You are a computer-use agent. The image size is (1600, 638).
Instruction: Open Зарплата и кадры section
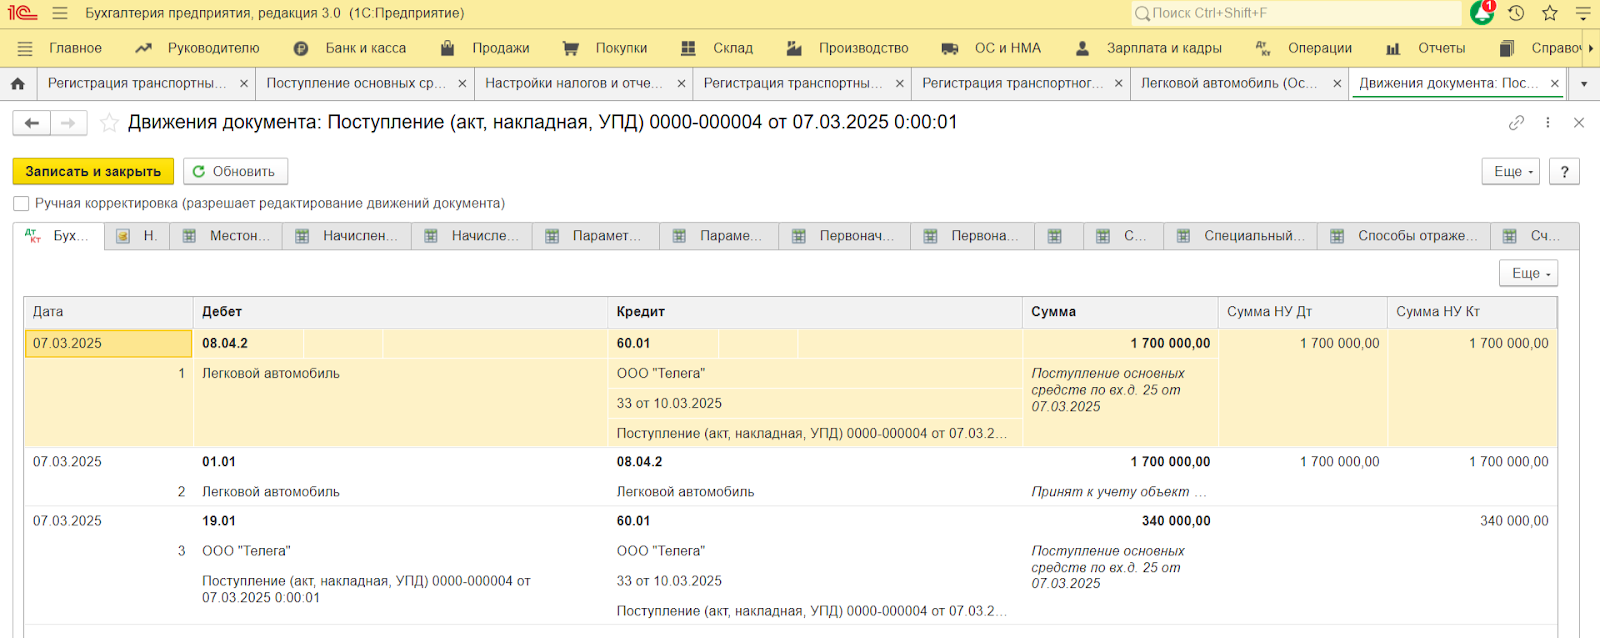[1148, 48]
